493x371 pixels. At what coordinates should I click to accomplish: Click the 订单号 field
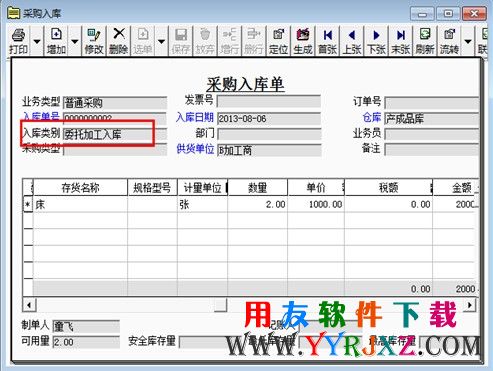(432, 103)
